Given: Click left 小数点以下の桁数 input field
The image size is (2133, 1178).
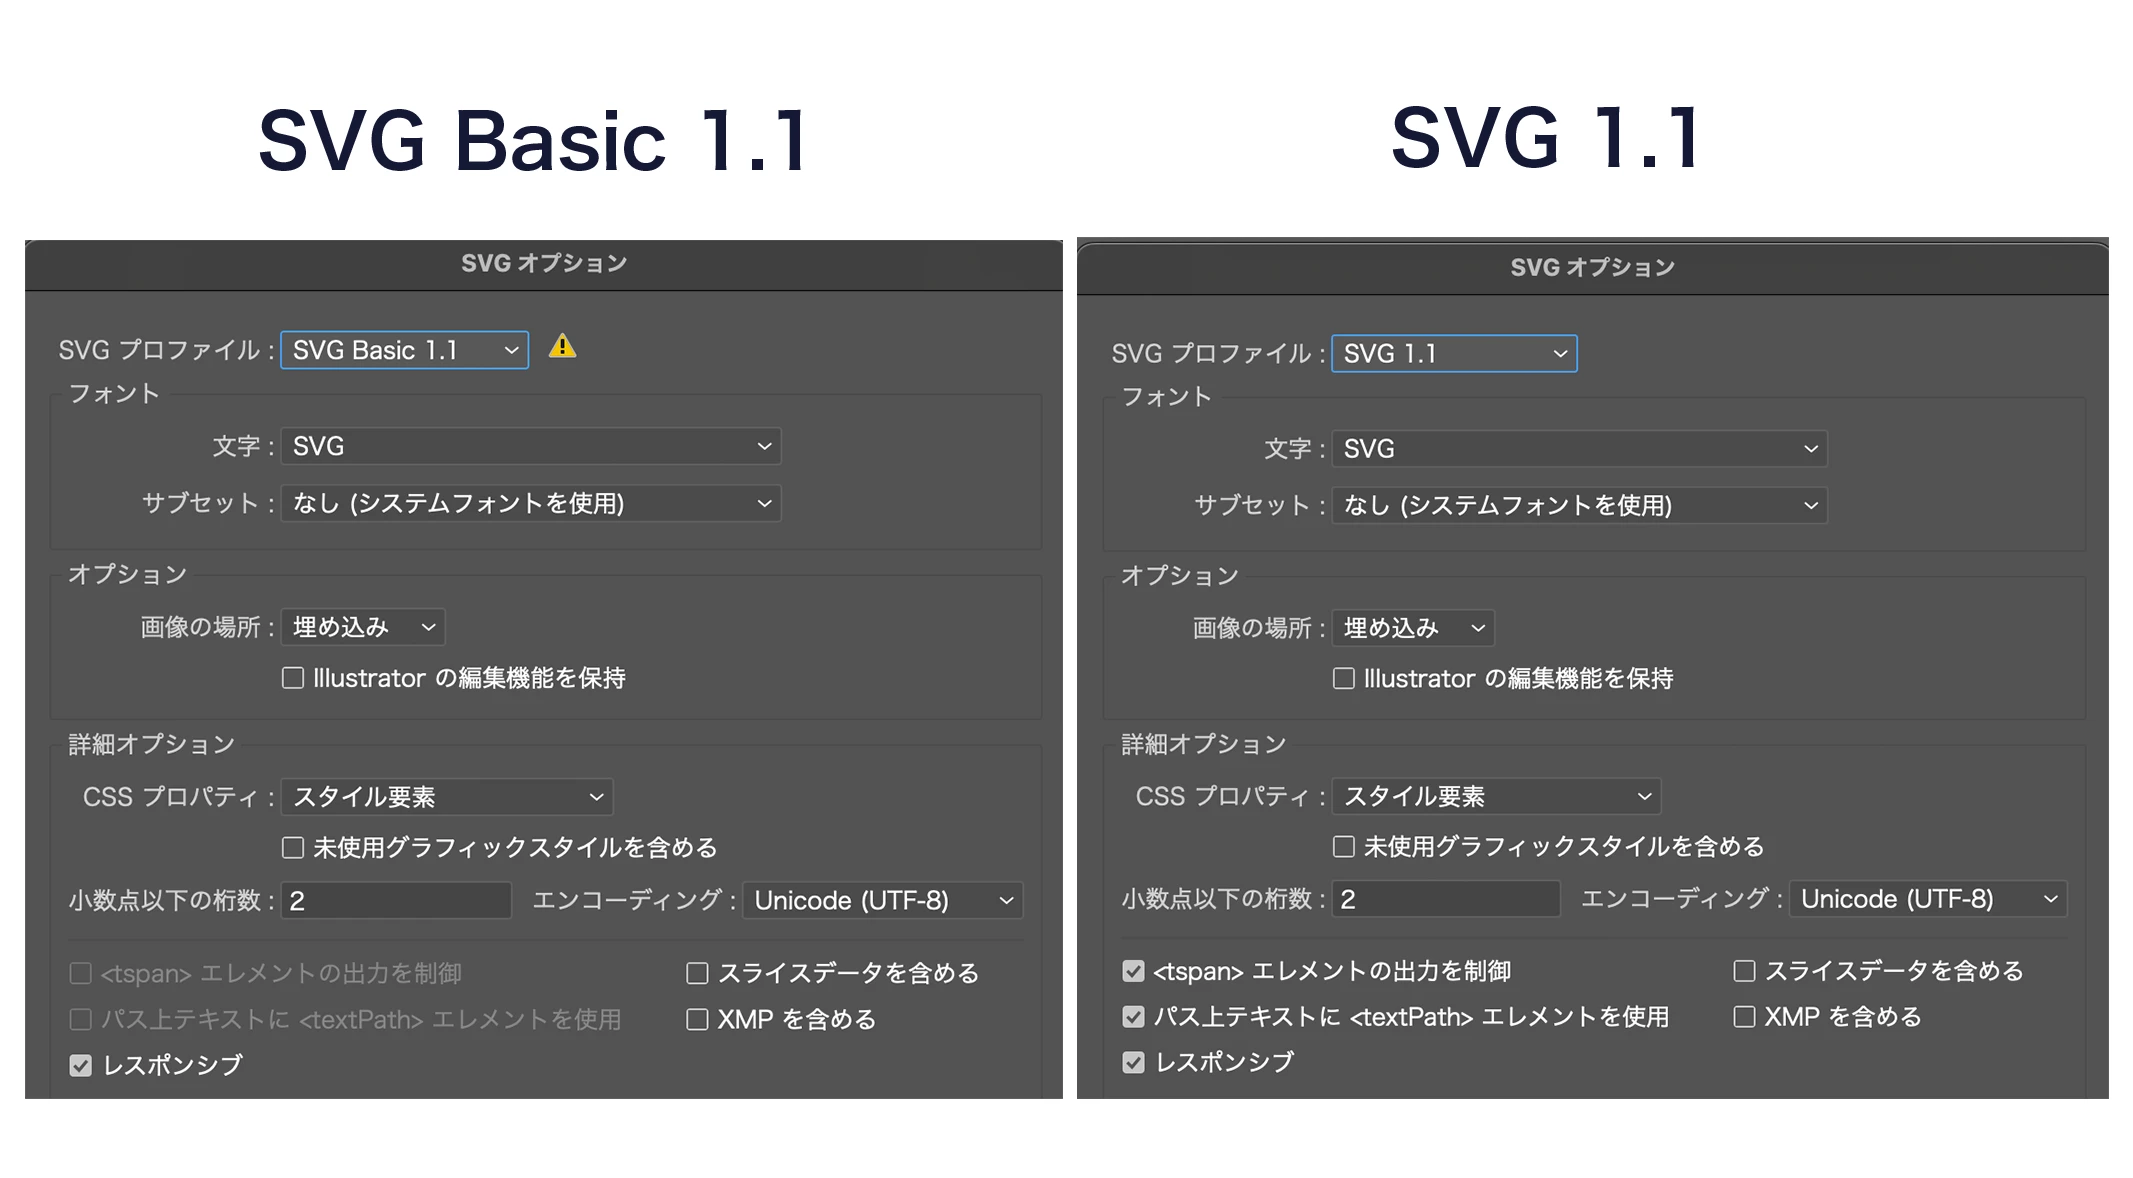Looking at the screenshot, I should pos(396,900).
